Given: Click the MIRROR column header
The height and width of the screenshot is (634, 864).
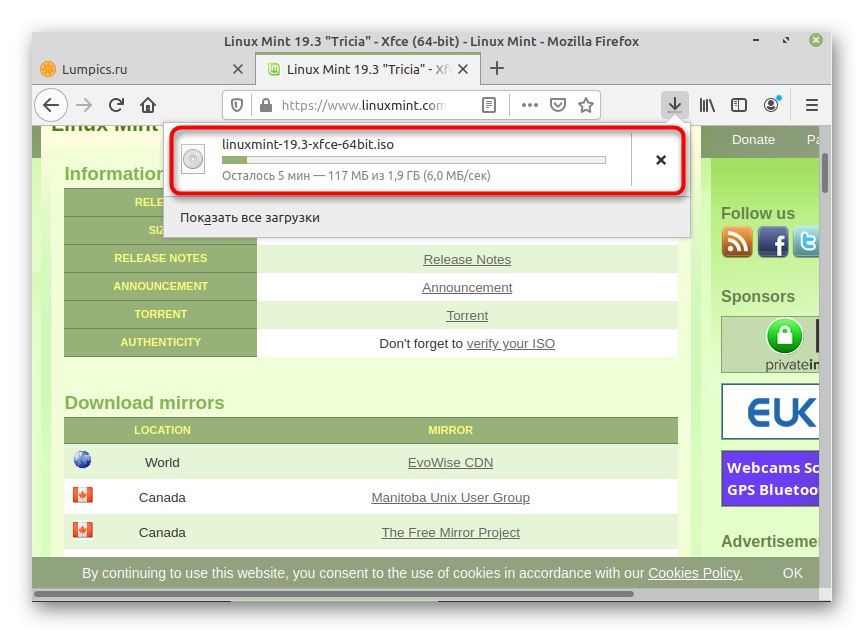Looking at the screenshot, I should pos(450,430).
